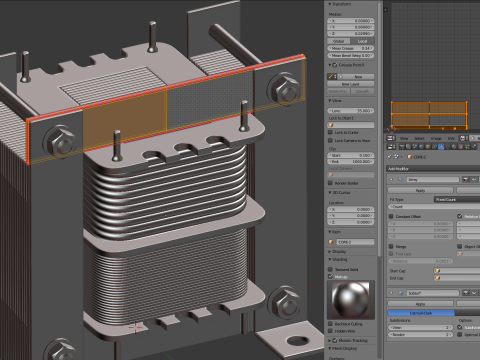Disable the Matcap checkbox
This screenshot has height=360, width=480.
330,277
